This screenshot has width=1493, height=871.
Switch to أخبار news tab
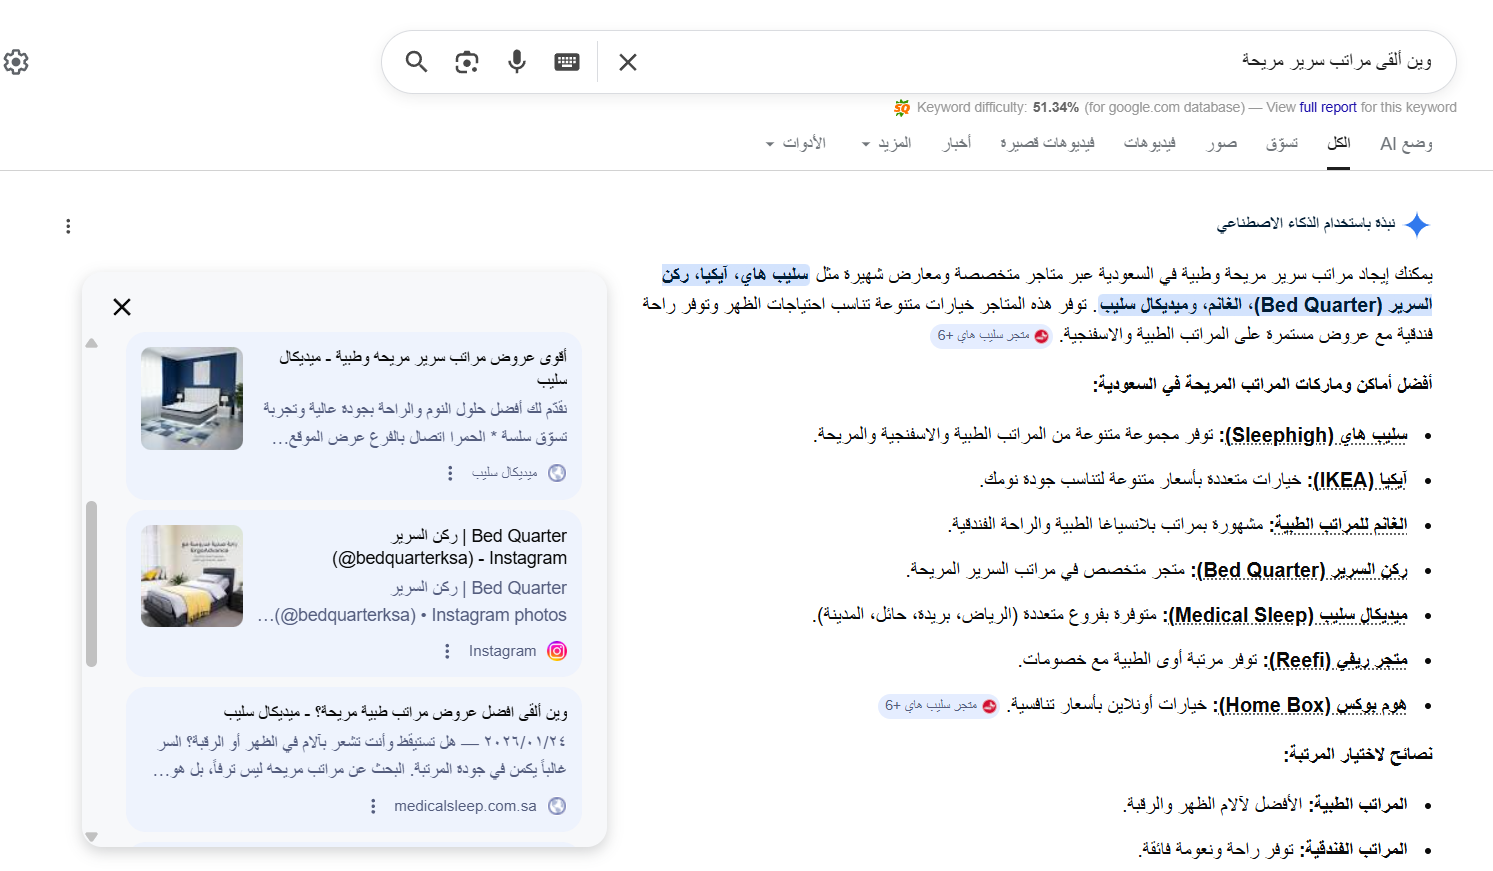[957, 143]
